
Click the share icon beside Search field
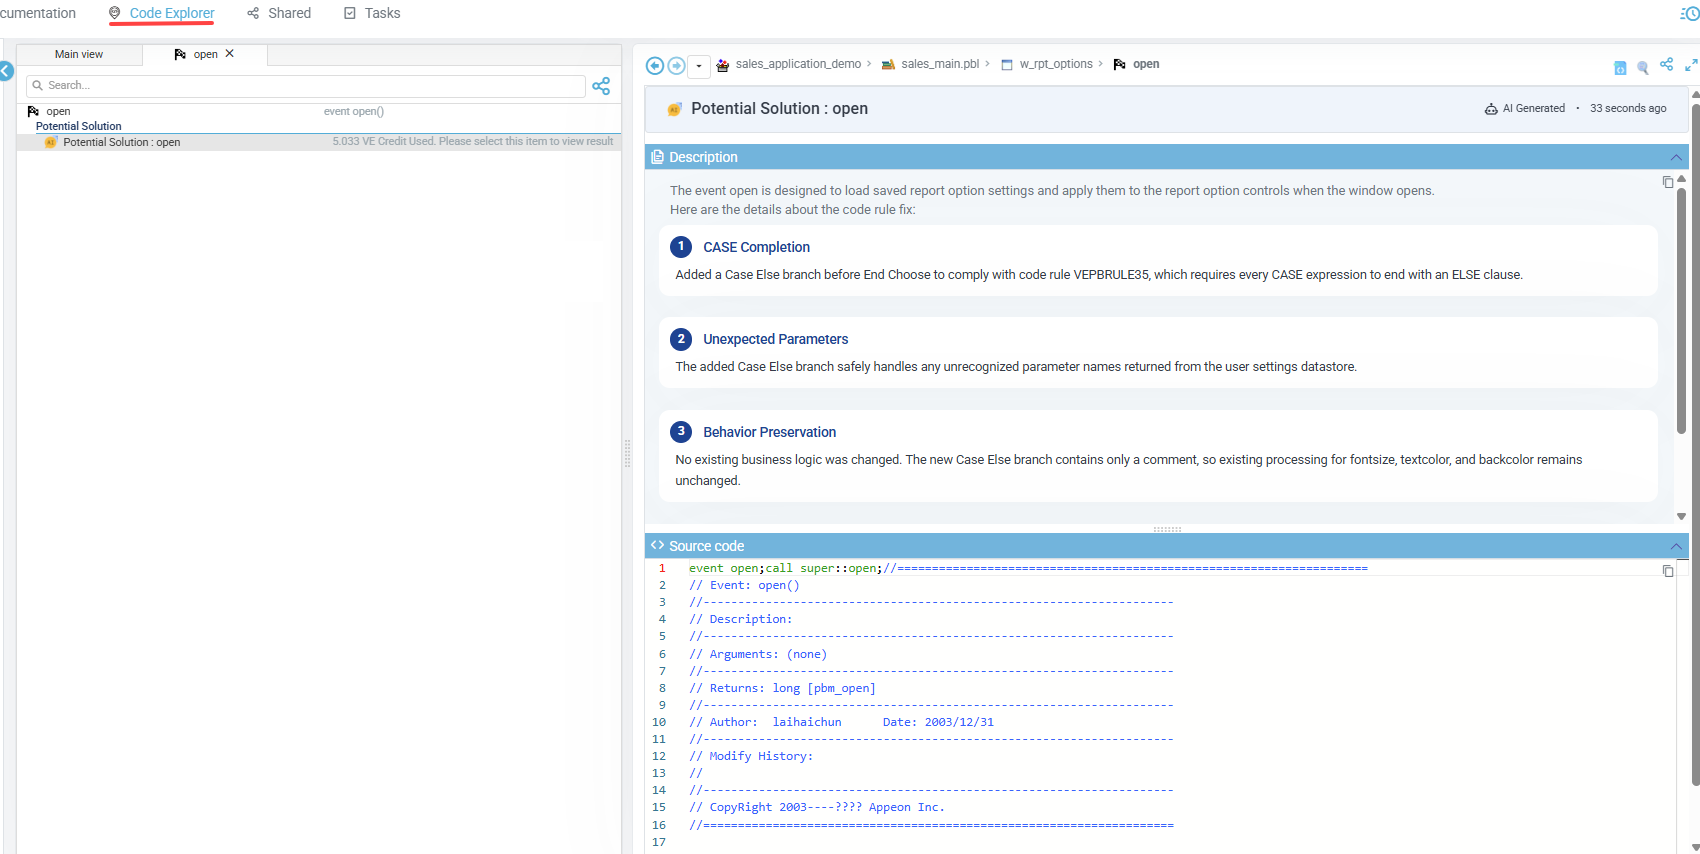coord(601,86)
